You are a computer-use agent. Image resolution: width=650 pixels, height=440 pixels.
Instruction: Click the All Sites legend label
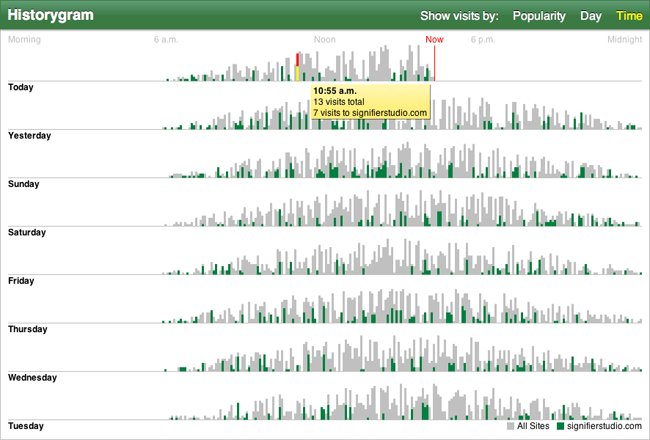pyautogui.click(x=533, y=426)
